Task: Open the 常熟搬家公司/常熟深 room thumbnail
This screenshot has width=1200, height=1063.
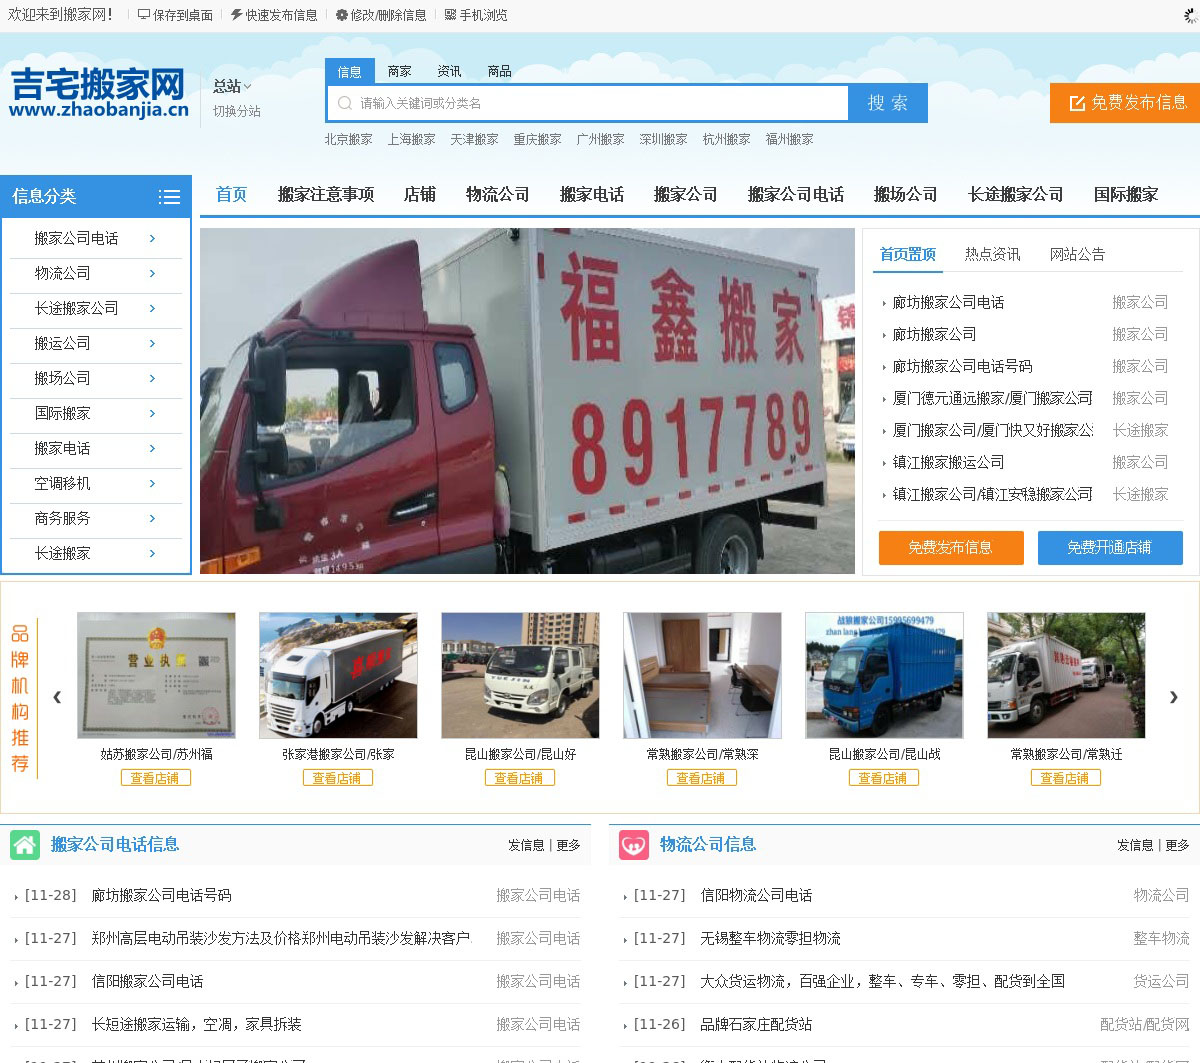Action: coord(702,676)
